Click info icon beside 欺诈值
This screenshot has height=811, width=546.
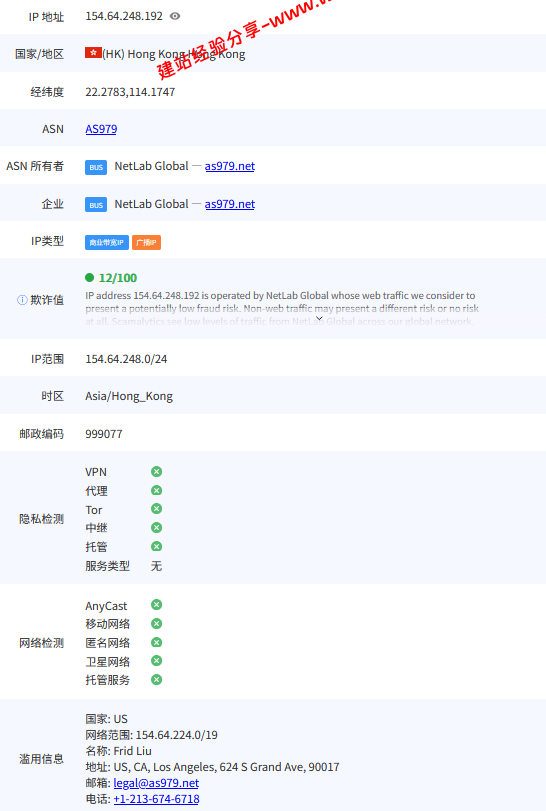point(22,300)
